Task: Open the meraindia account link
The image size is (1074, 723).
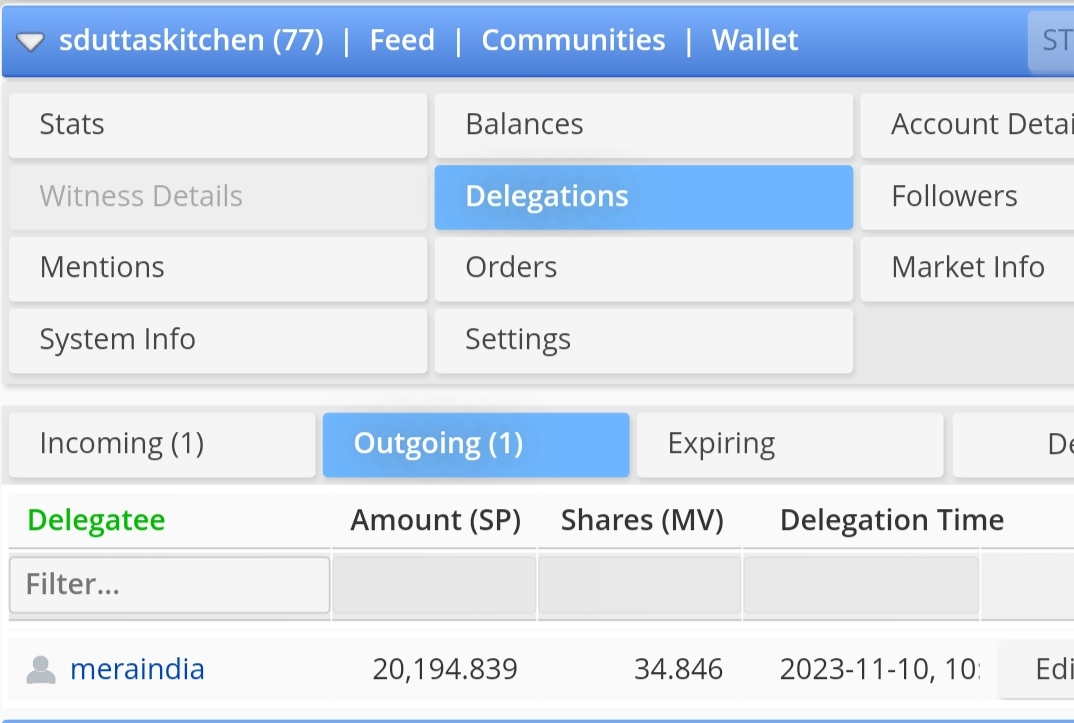Action: point(137,670)
